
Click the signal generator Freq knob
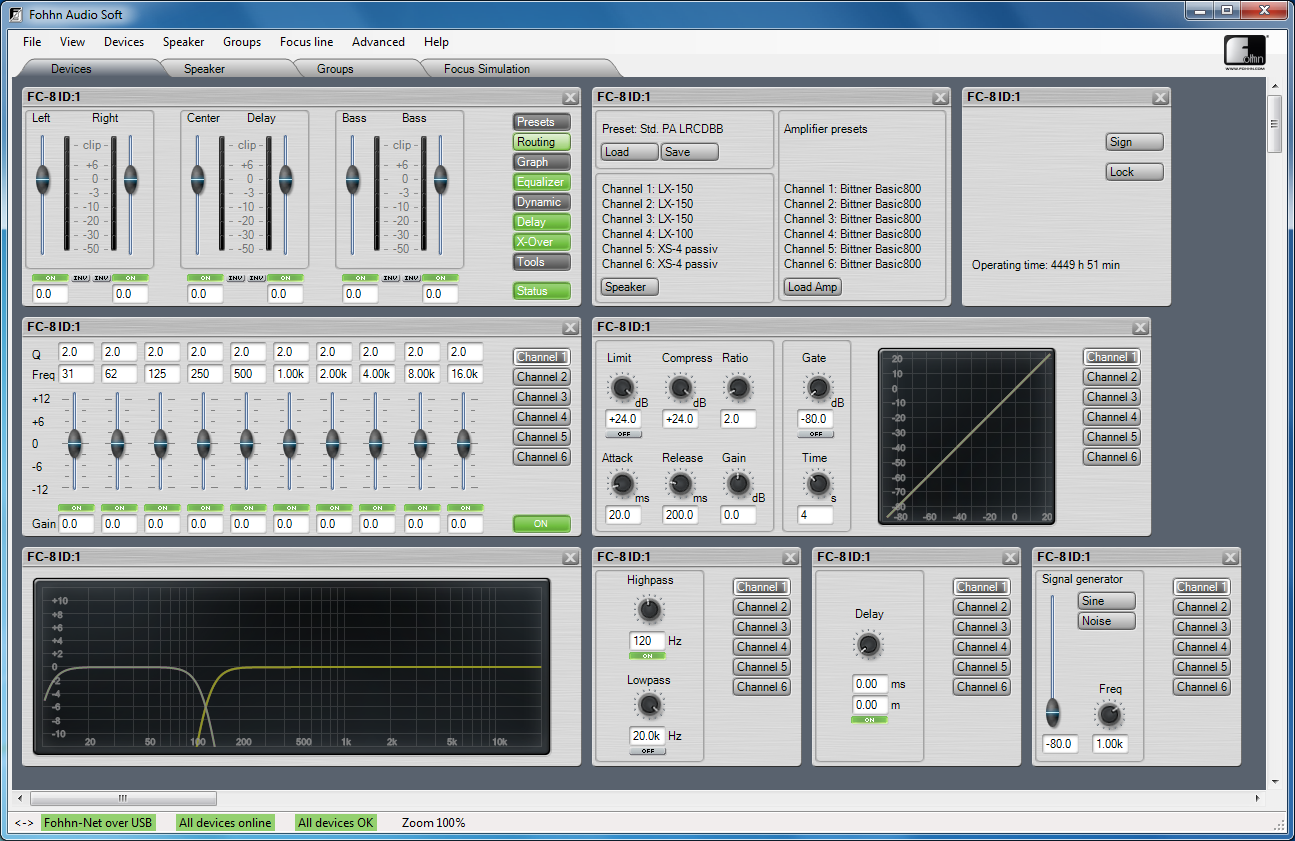point(1109,715)
